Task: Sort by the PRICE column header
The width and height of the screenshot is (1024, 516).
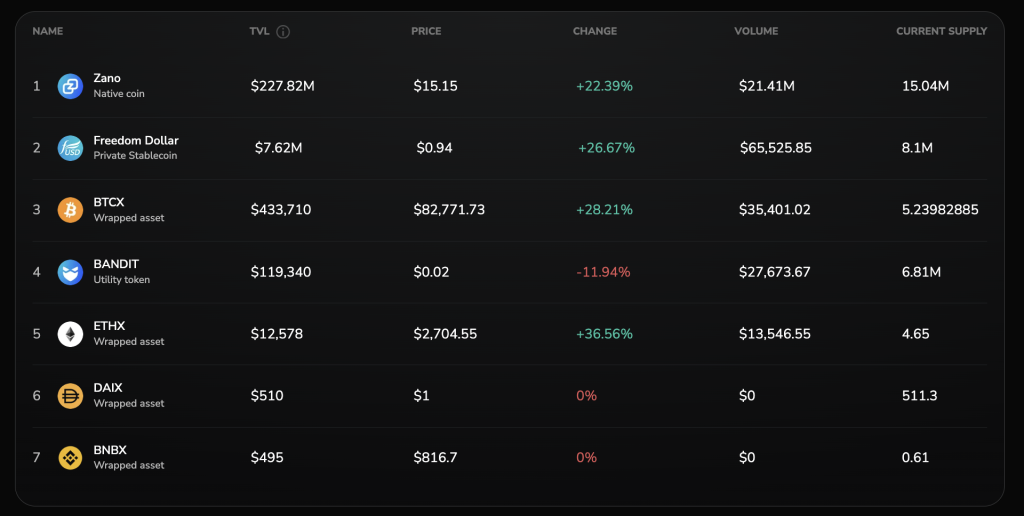Action: [426, 31]
